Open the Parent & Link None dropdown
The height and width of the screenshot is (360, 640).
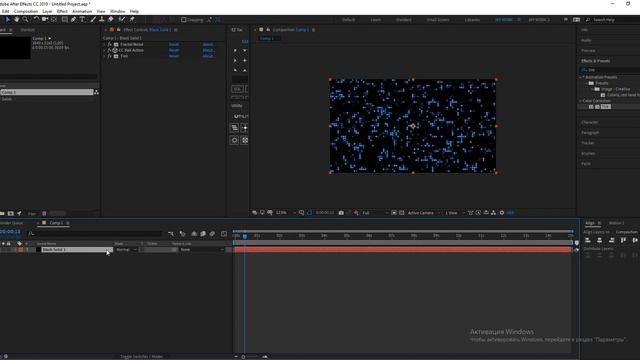coord(202,249)
